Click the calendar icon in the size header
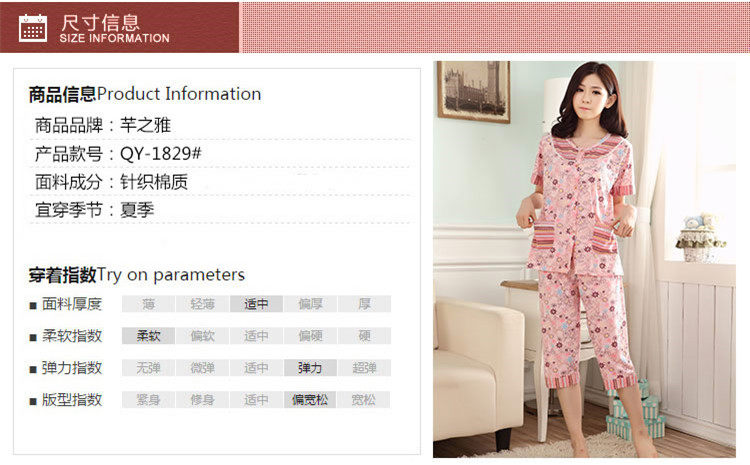The image size is (750, 465). [x=33, y=28]
